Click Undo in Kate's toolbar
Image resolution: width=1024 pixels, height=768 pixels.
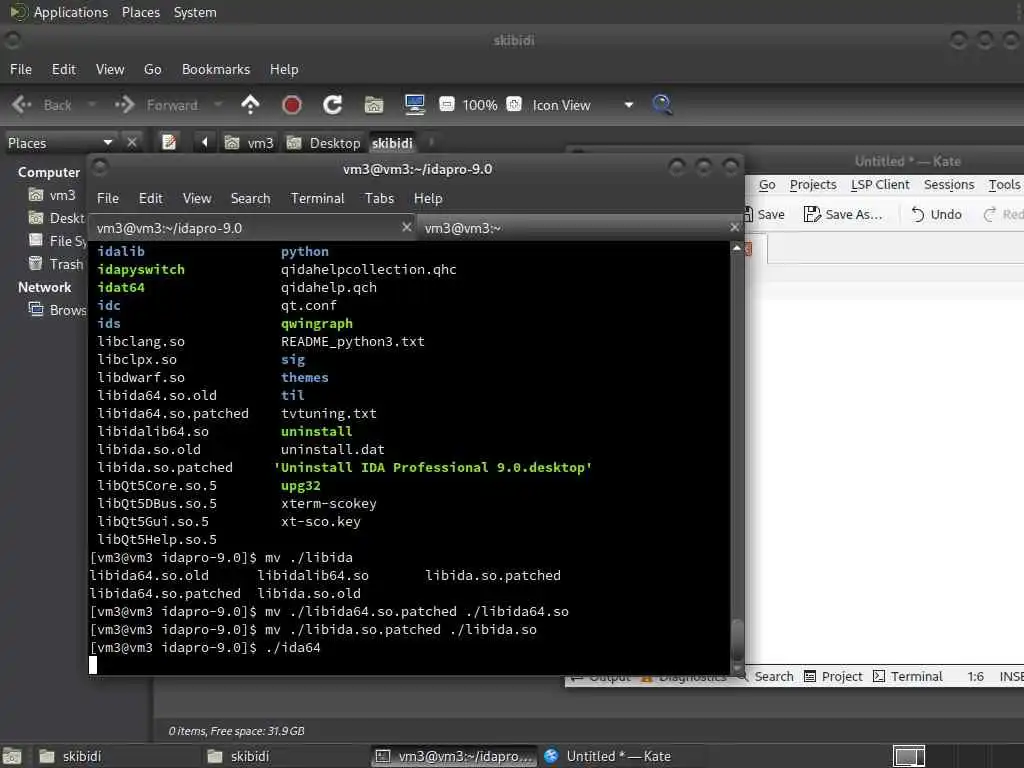[x=936, y=214]
